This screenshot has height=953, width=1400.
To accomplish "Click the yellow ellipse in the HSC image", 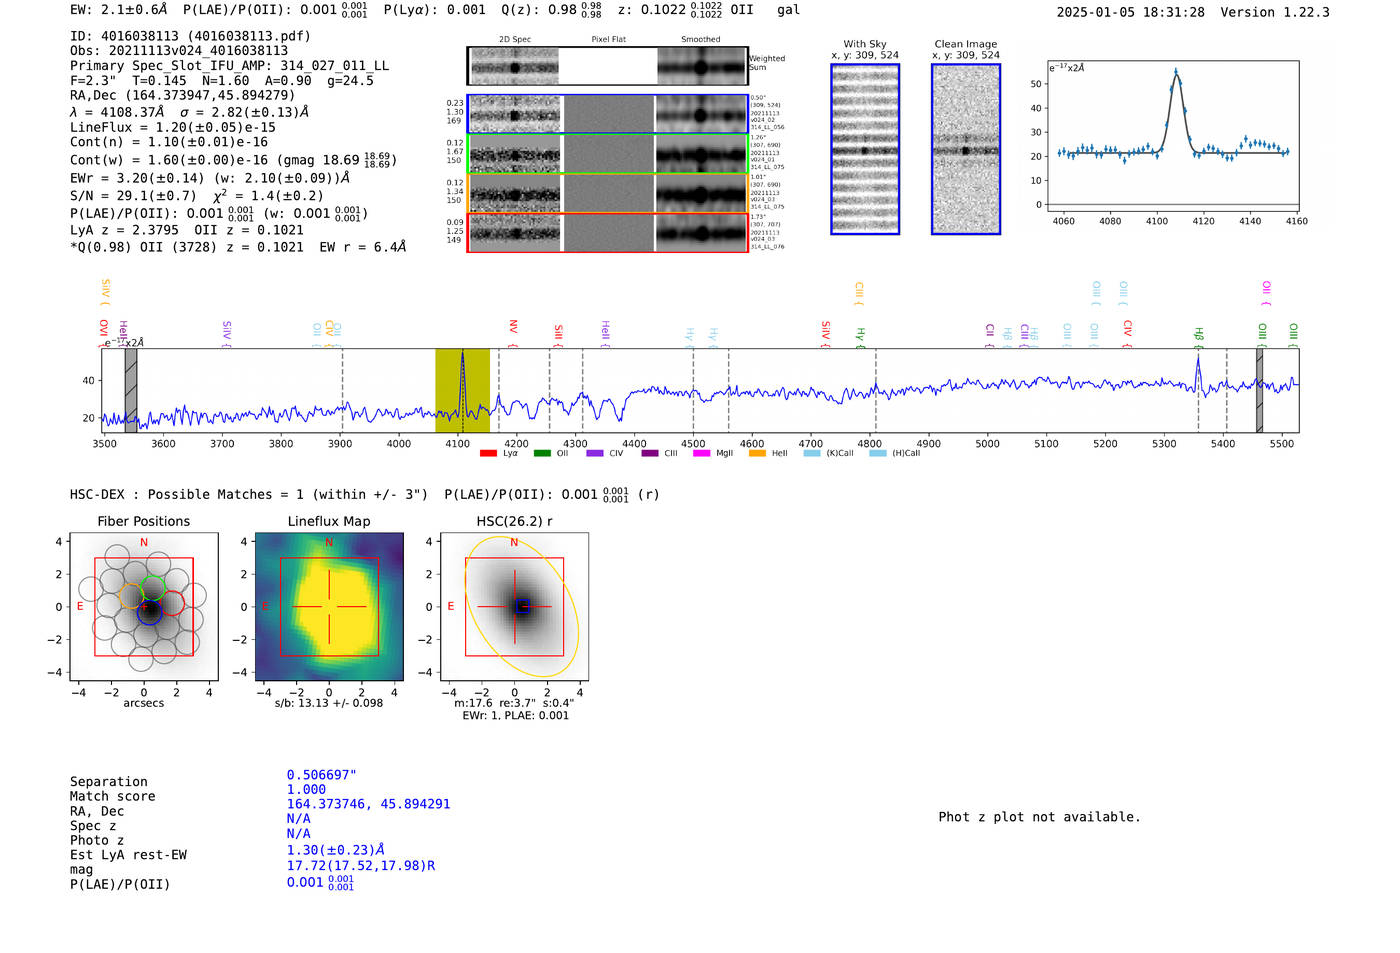I will click(522, 606).
